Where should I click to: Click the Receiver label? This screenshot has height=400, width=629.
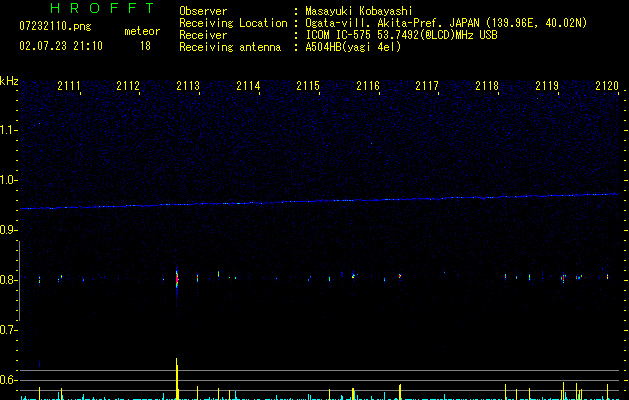point(203,35)
